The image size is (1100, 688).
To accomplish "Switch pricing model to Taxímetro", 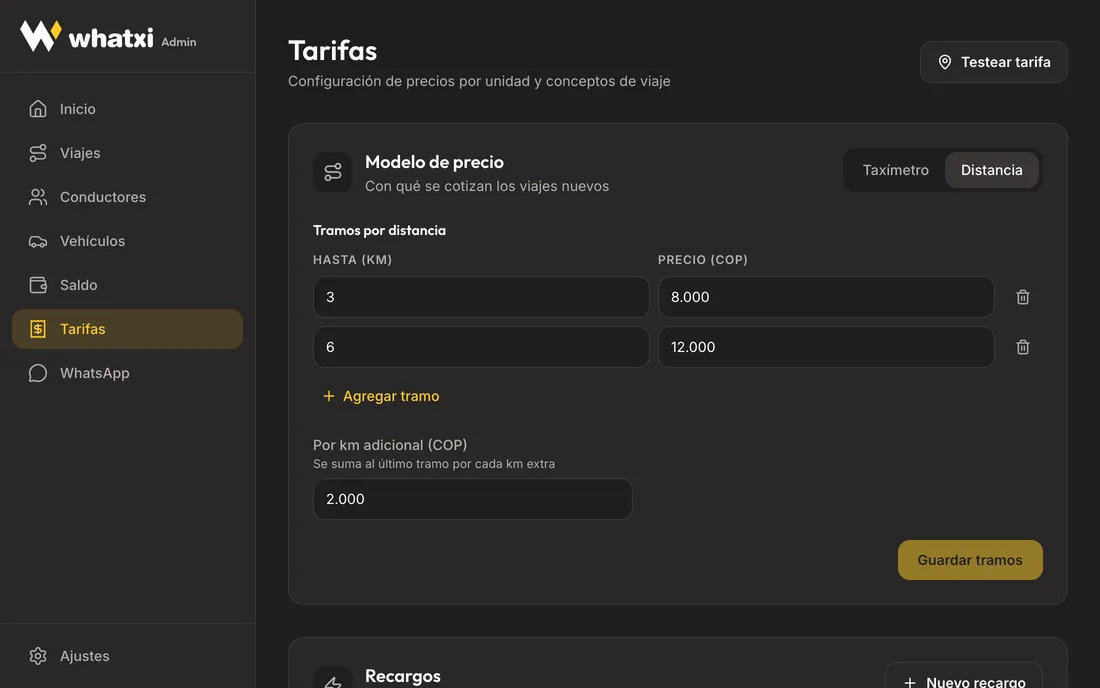I will (x=895, y=170).
